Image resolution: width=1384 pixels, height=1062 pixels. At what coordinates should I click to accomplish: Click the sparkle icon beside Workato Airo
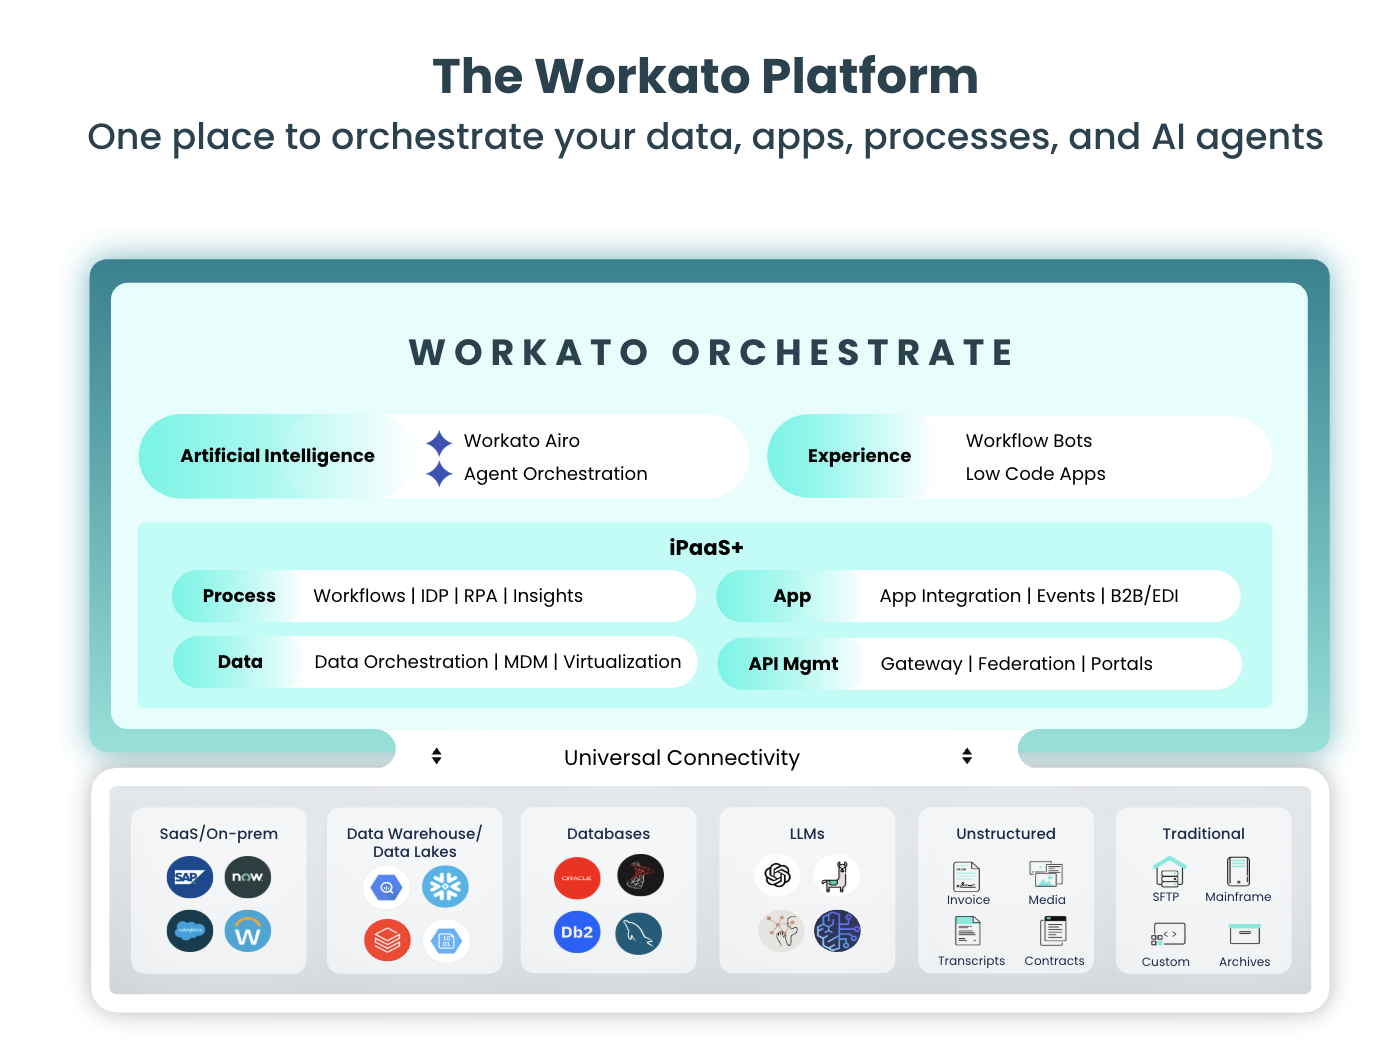click(439, 442)
